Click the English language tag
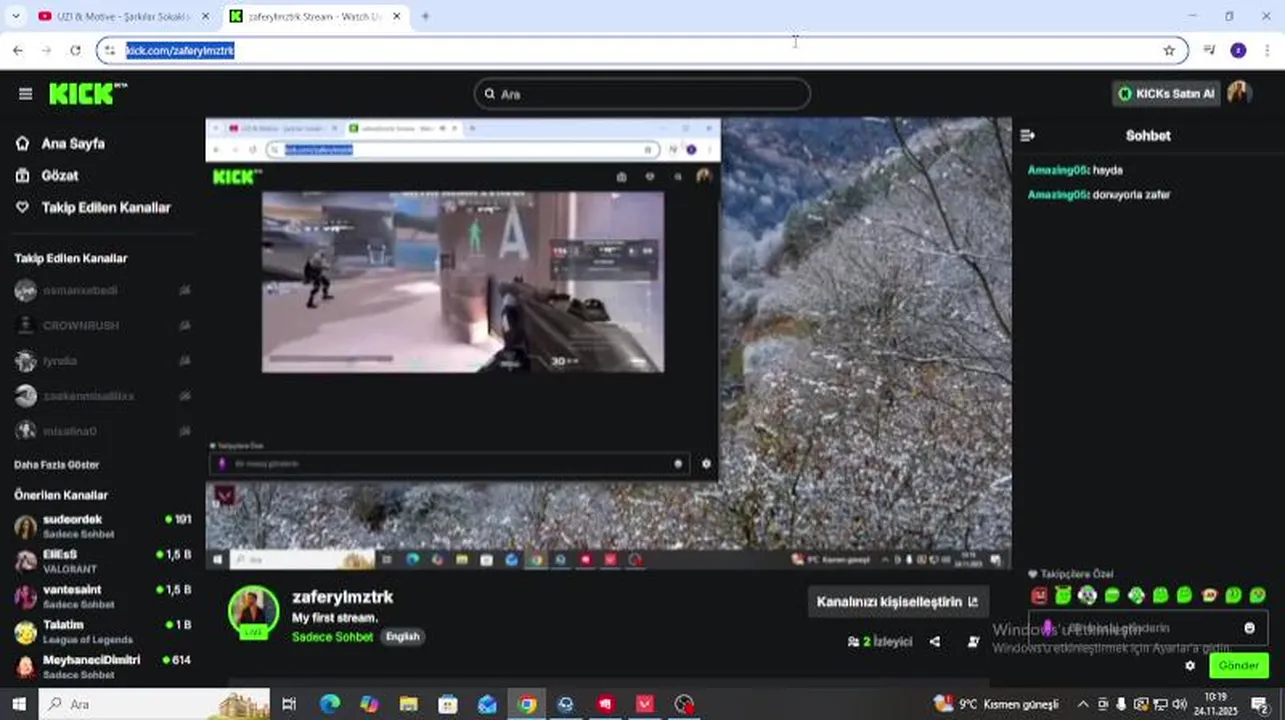This screenshot has height=720, width=1285. 403,637
